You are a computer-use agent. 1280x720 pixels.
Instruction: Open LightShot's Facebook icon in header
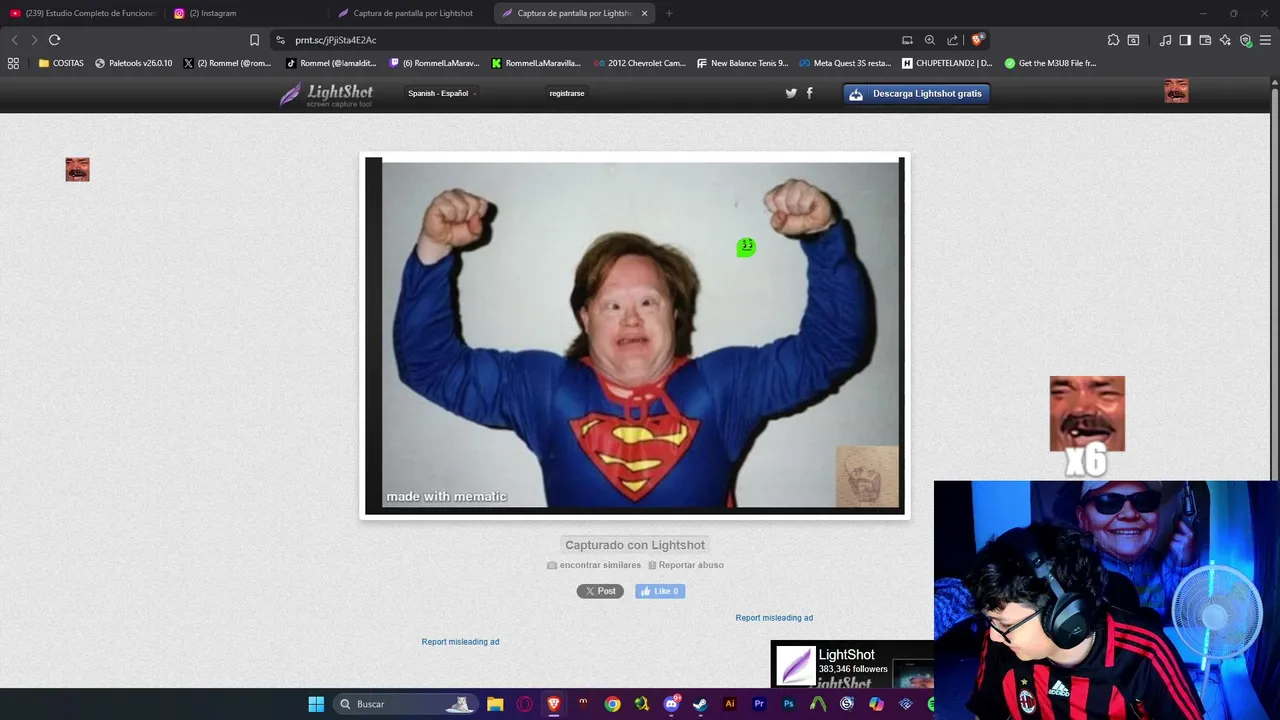[x=809, y=93]
